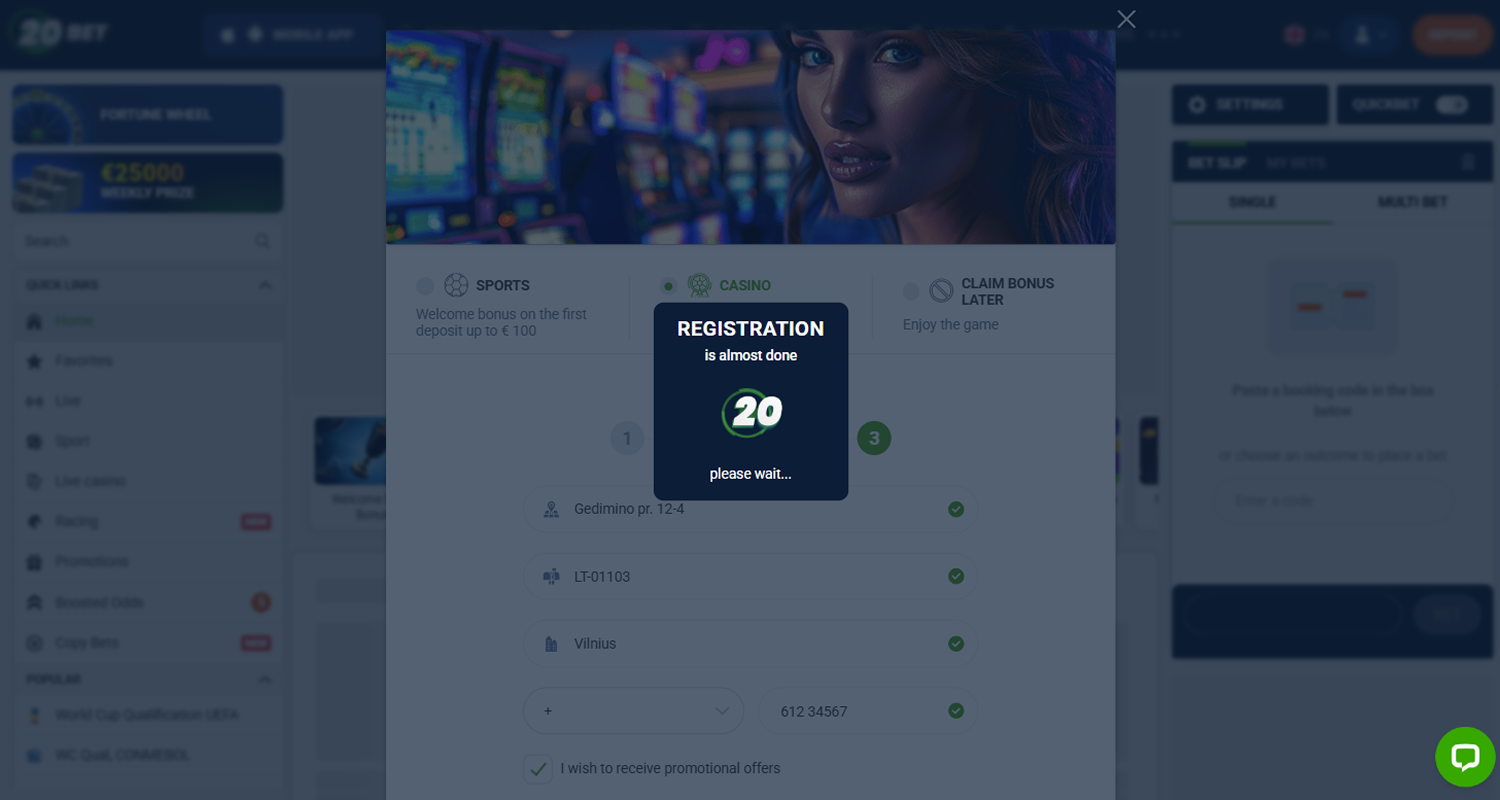Go to registration step 3 circle
The height and width of the screenshot is (800, 1500).
pyautogui.click(x=874, y=438)
